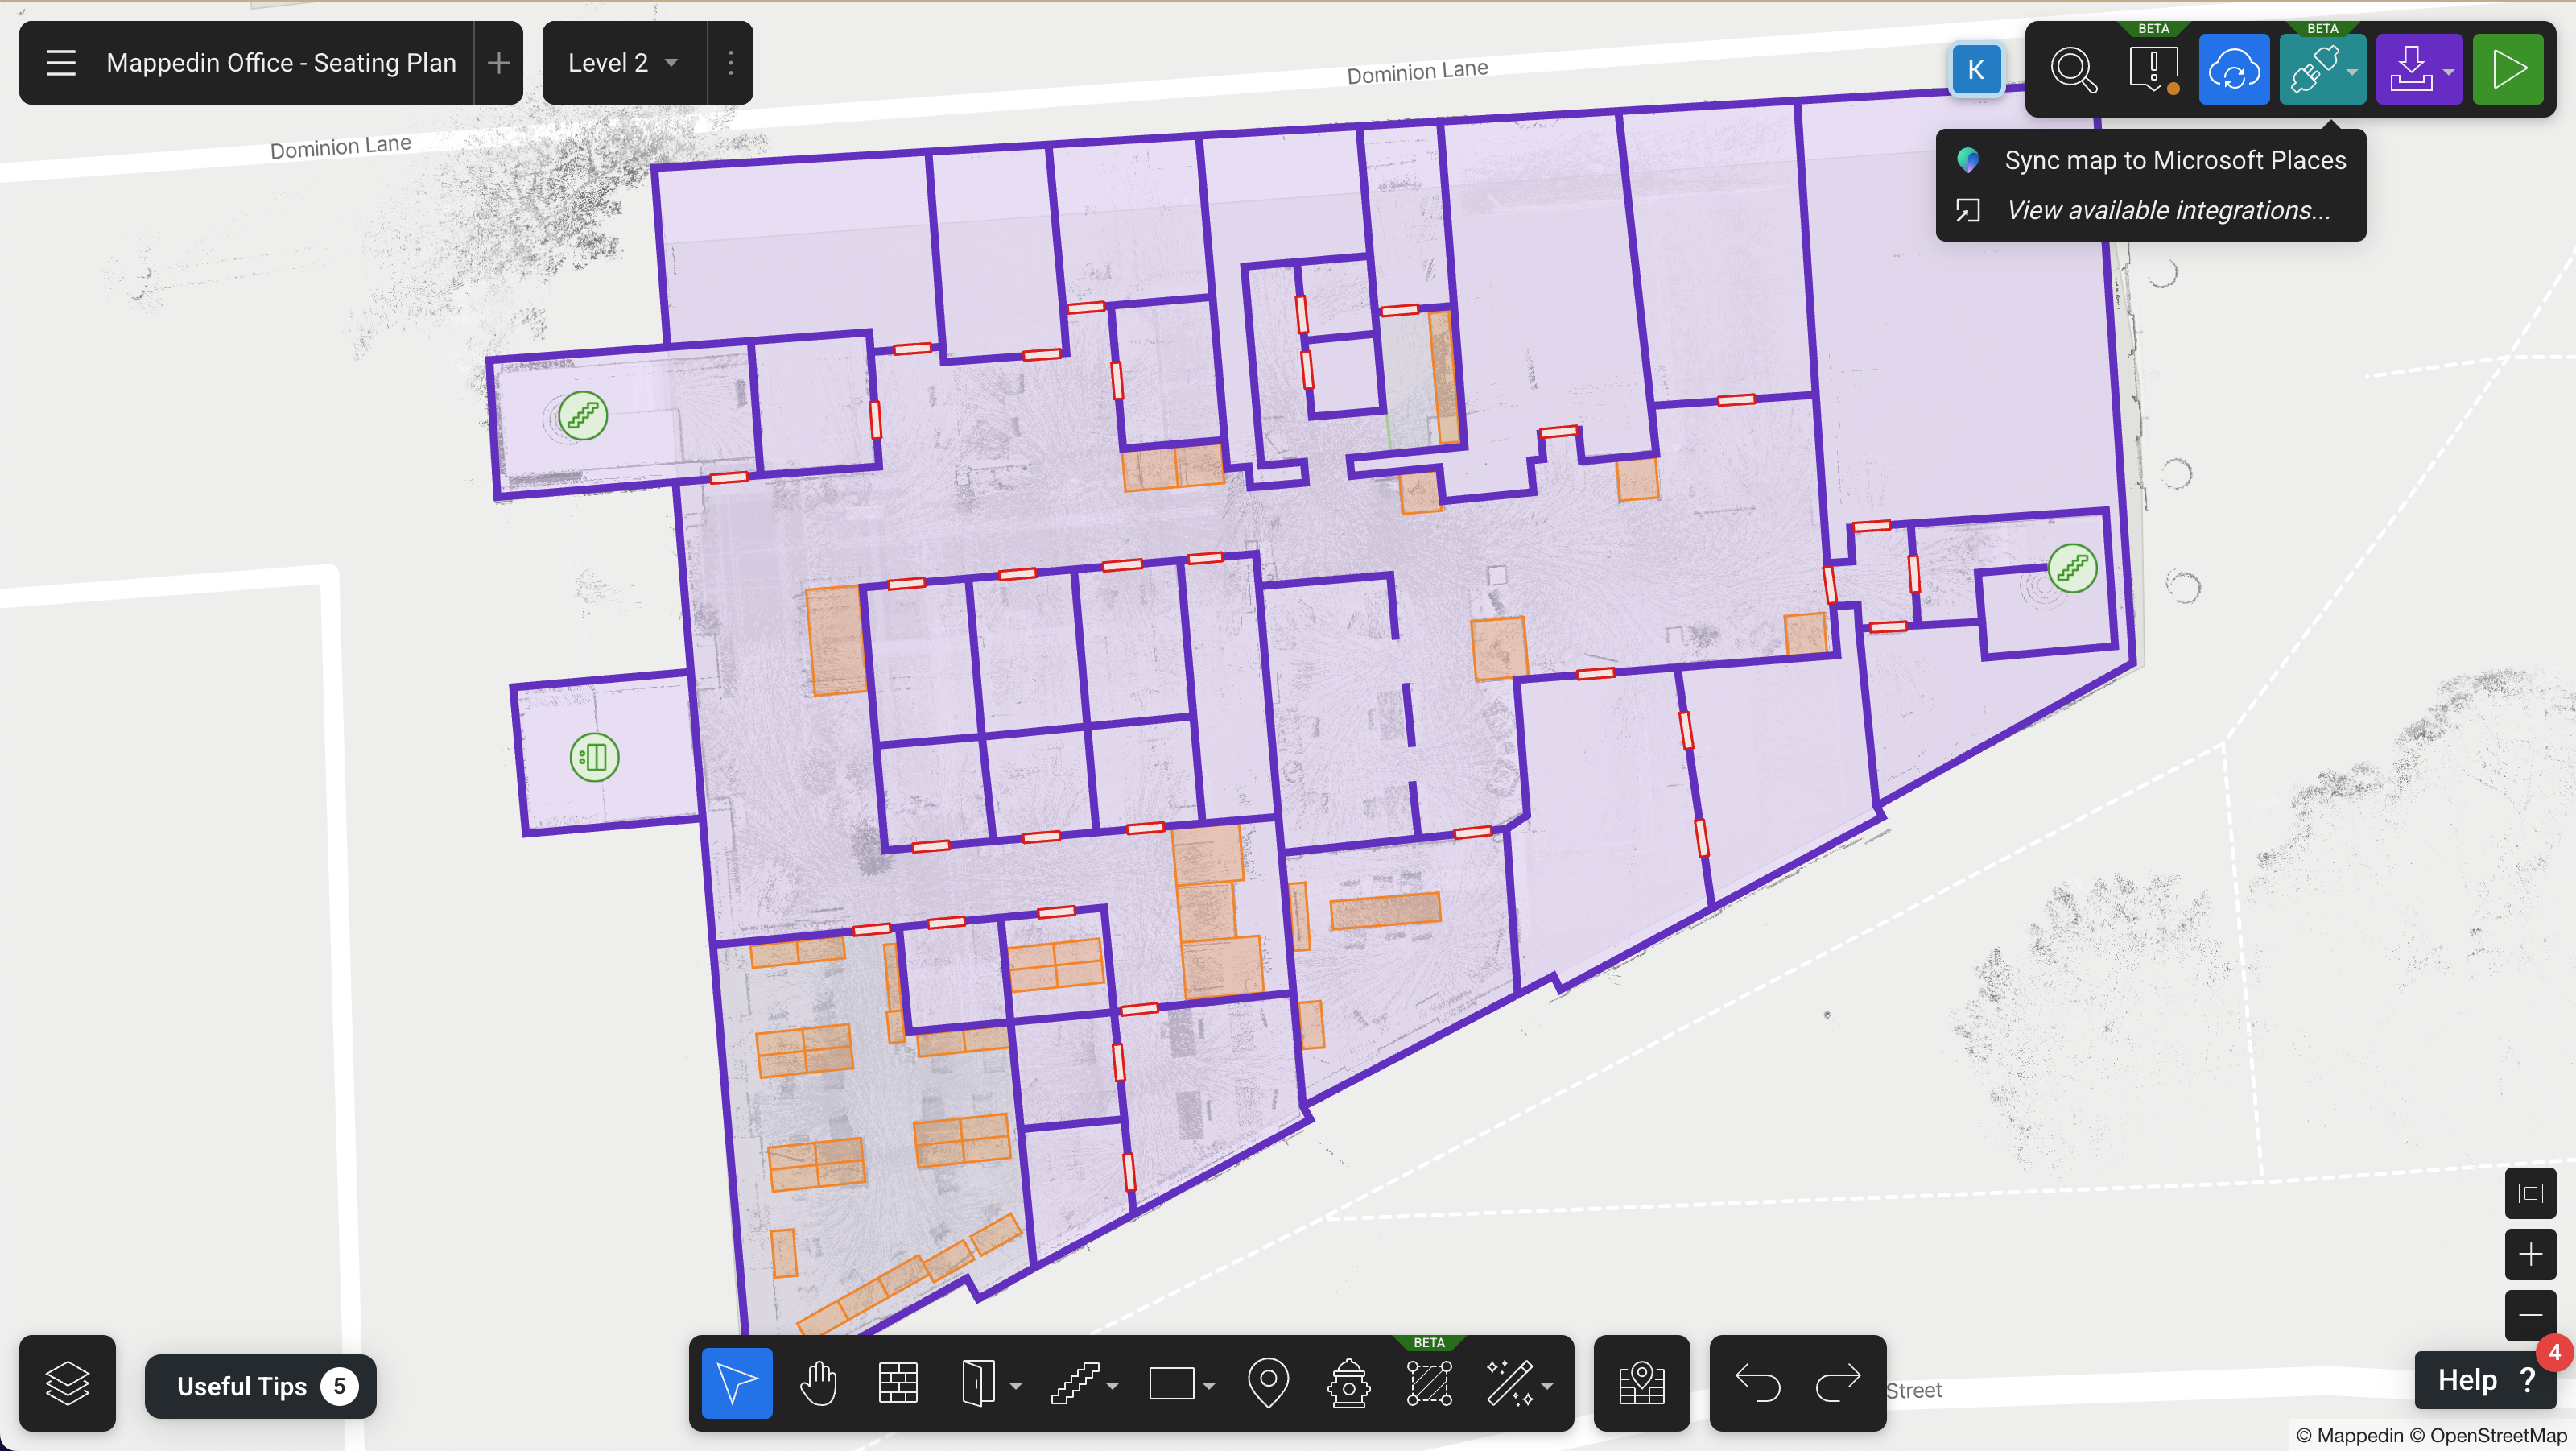
Task: Click the cloud sync icon
Action: click(2234, 69)
